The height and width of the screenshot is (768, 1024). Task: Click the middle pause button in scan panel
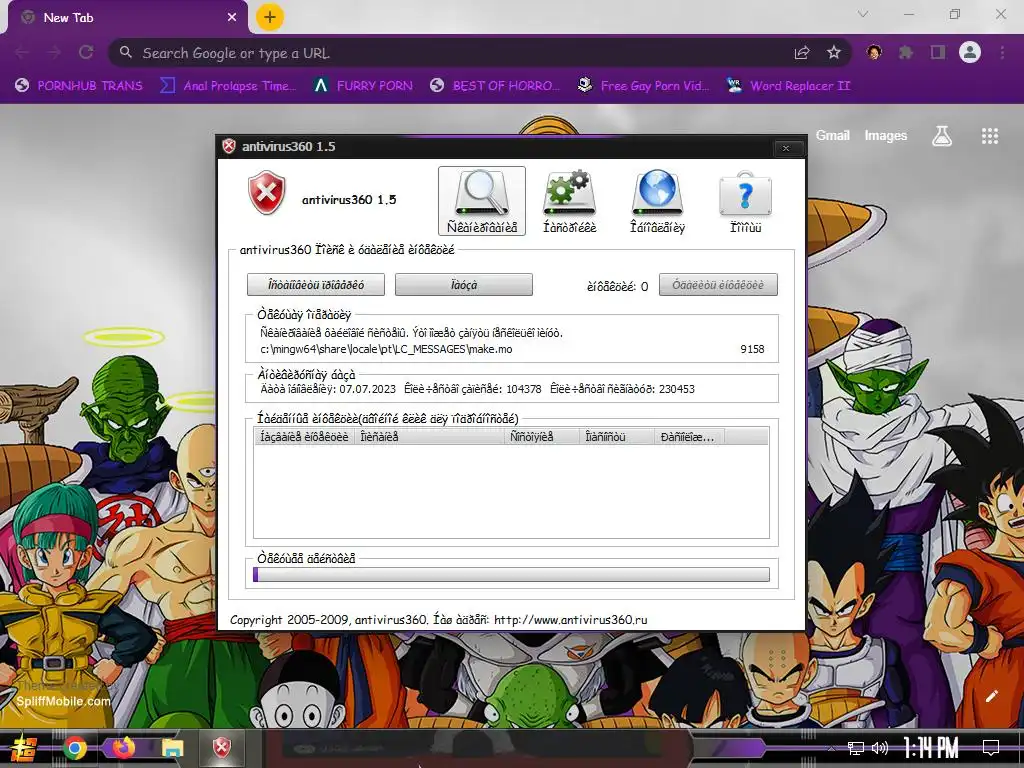coord(464,285)
